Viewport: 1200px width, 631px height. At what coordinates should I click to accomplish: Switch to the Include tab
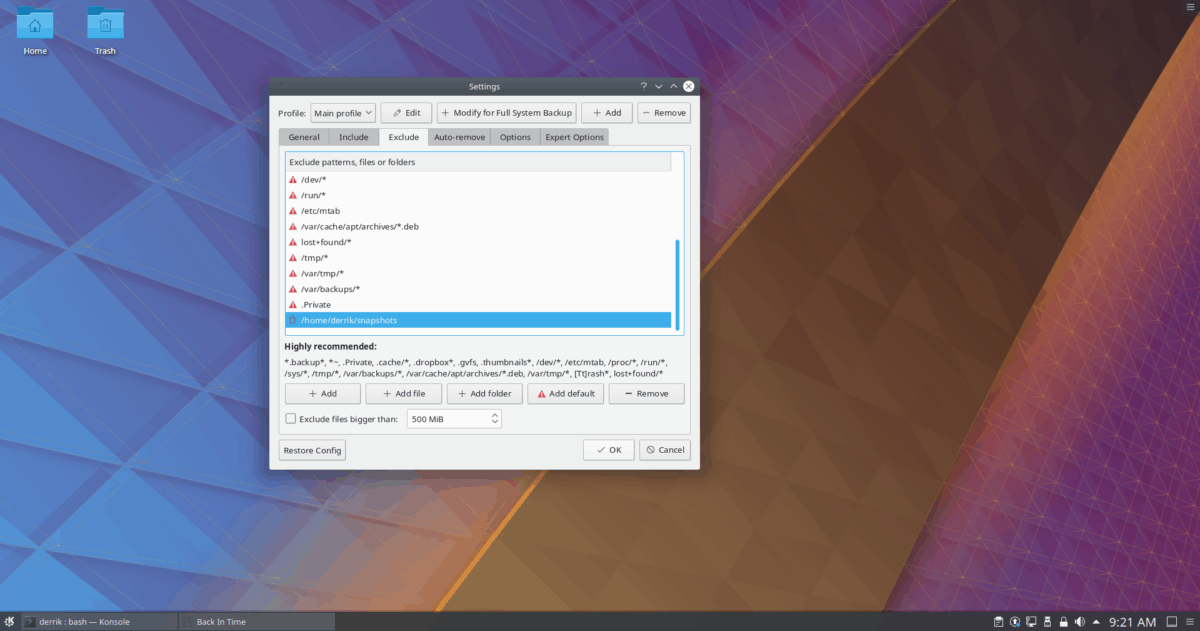353,136
